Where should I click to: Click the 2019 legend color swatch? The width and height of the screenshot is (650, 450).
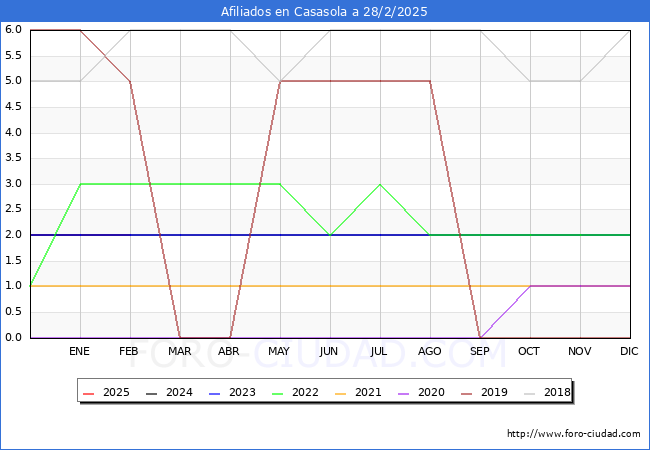466,393
